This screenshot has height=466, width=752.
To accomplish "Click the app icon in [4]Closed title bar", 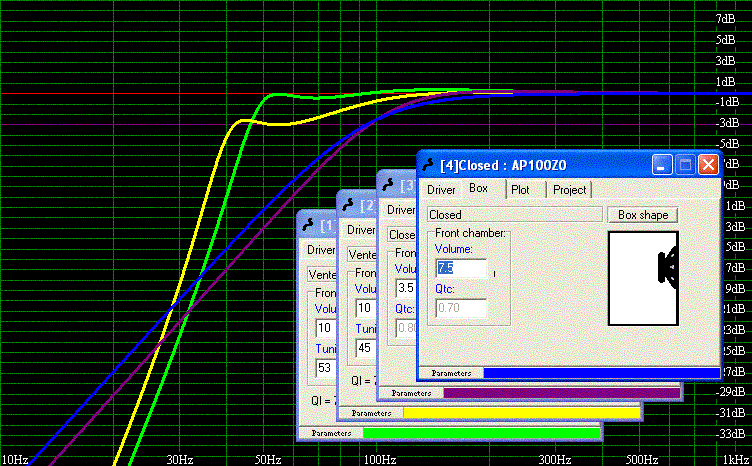I will click(429, 165).
